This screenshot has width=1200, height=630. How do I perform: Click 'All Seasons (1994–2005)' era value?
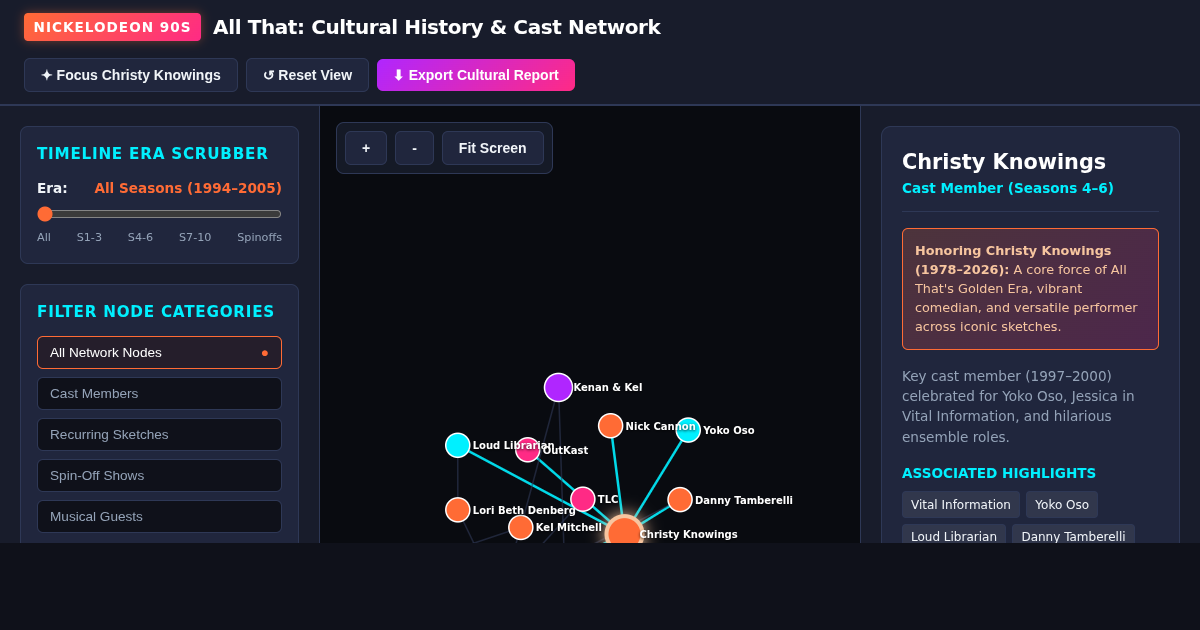pyautogui.click(x=188, y=188)
